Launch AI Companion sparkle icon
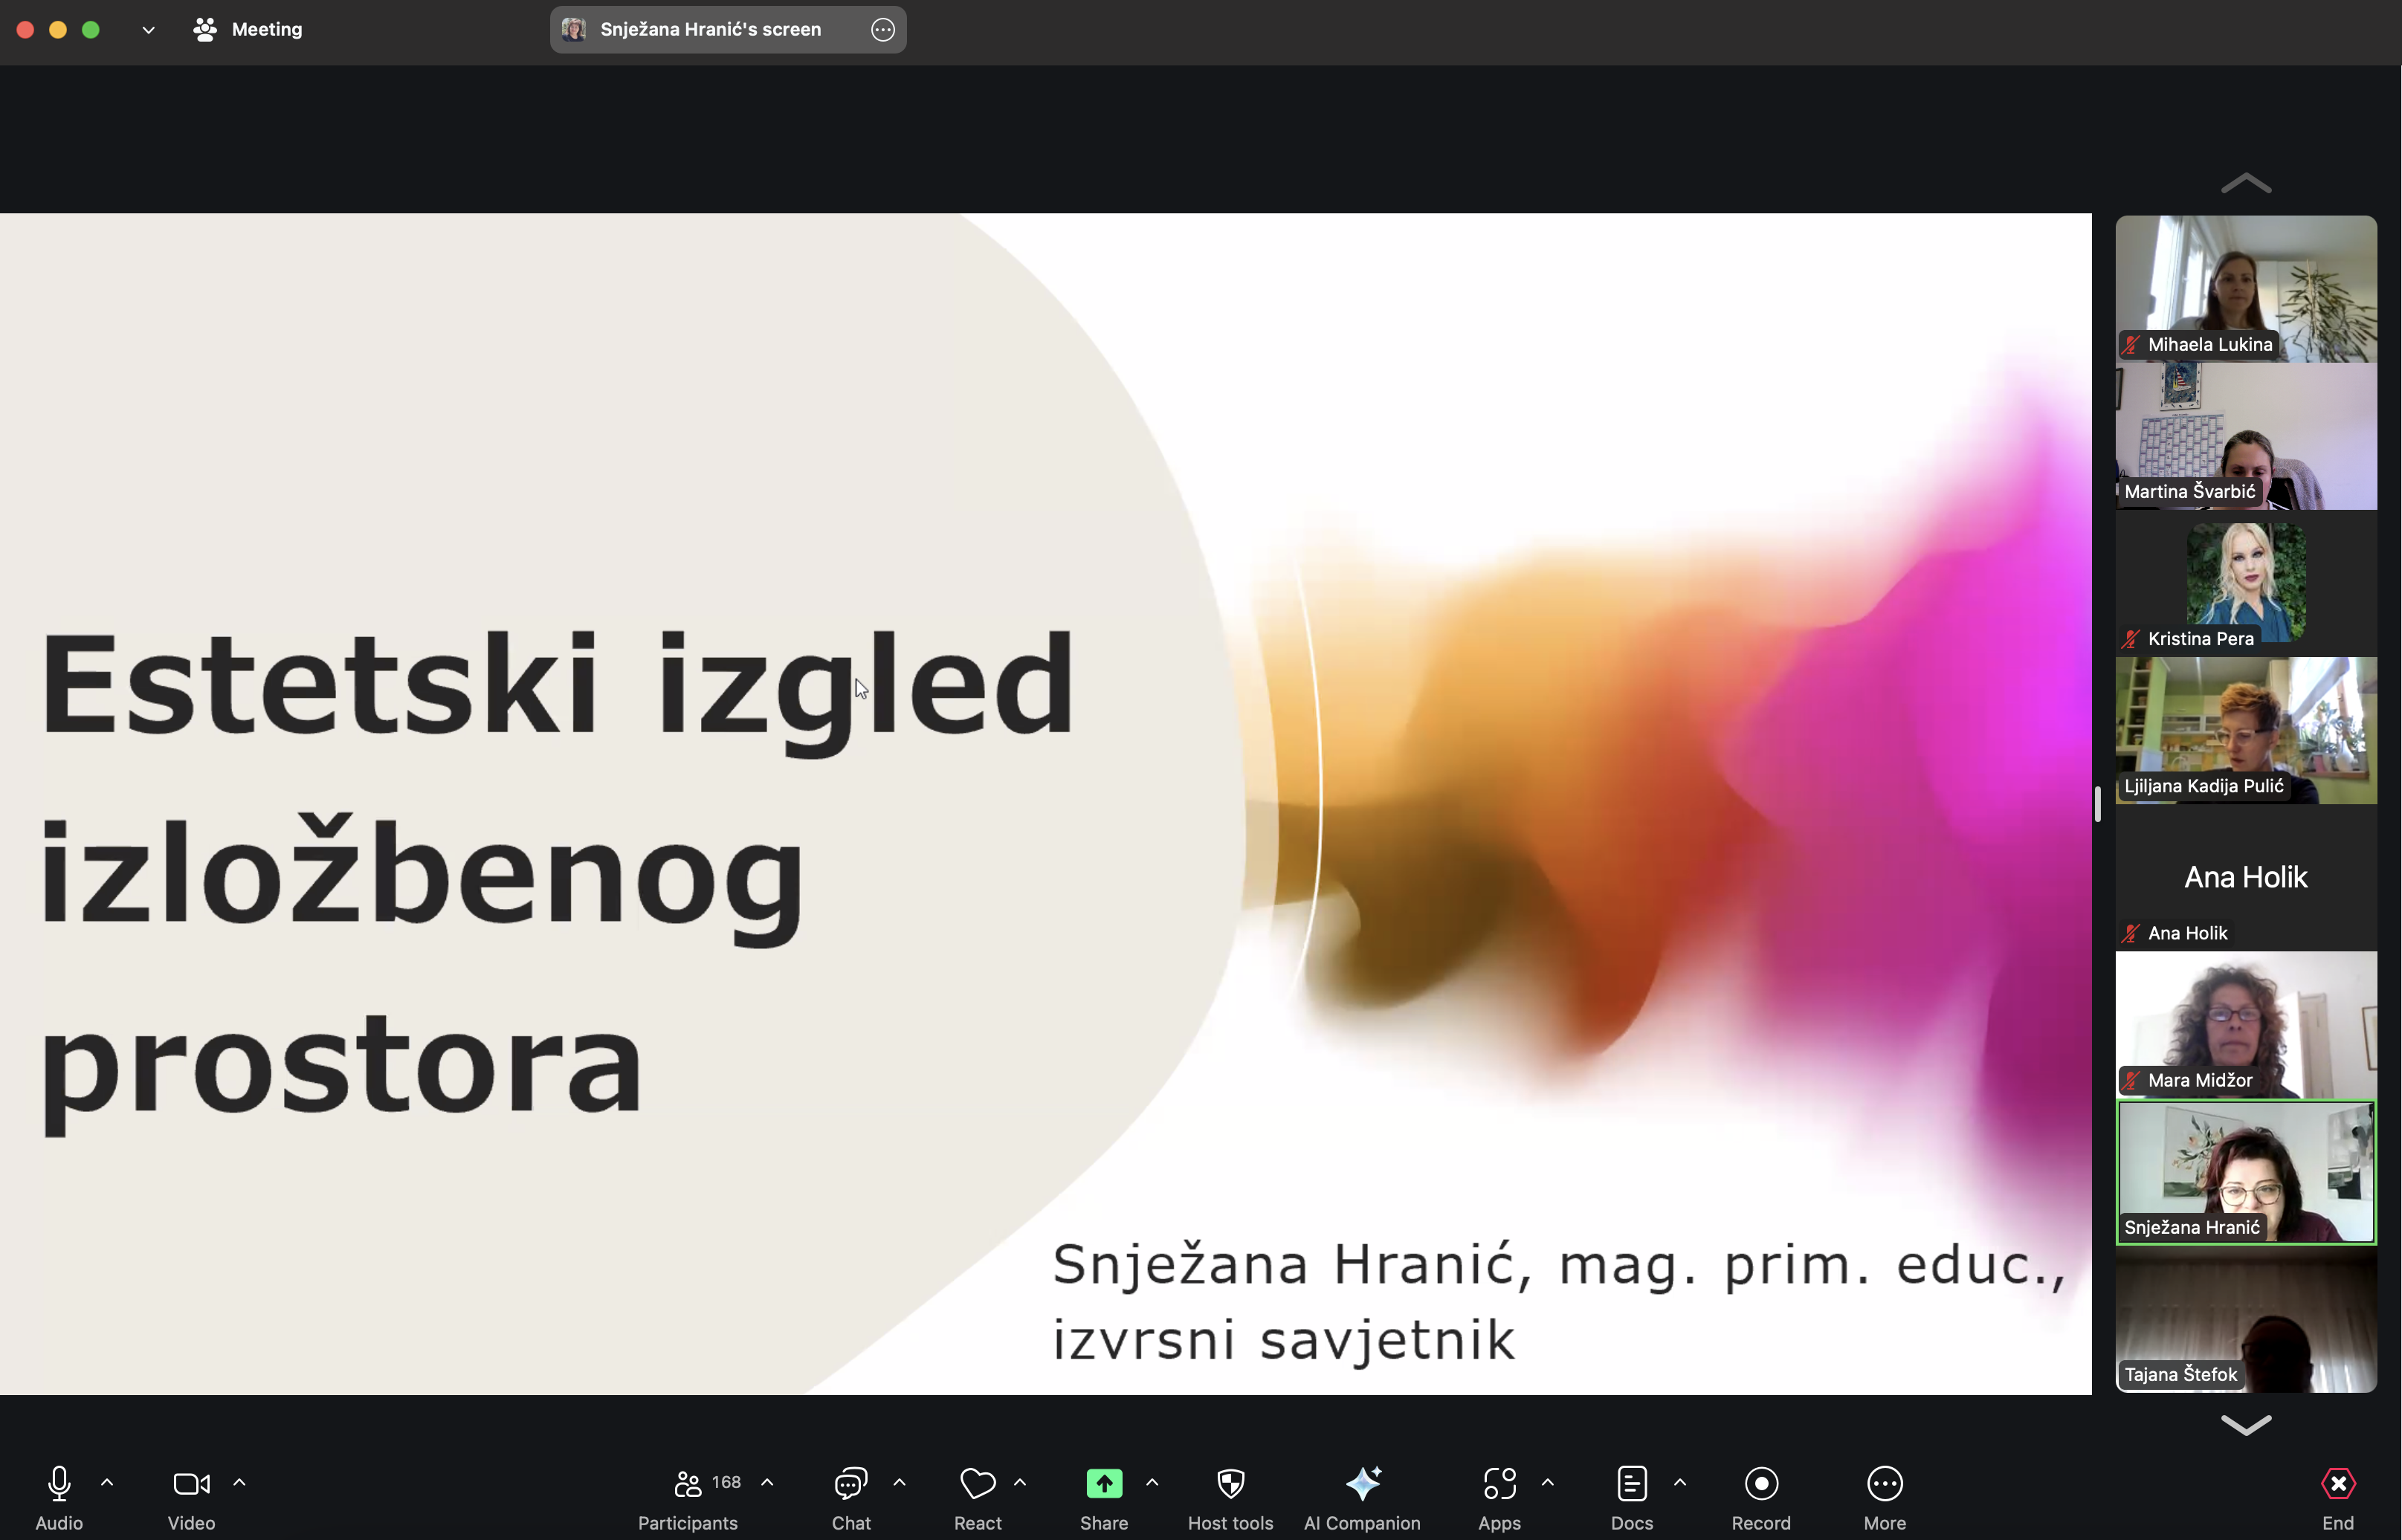 (x=1362, y=1484)
